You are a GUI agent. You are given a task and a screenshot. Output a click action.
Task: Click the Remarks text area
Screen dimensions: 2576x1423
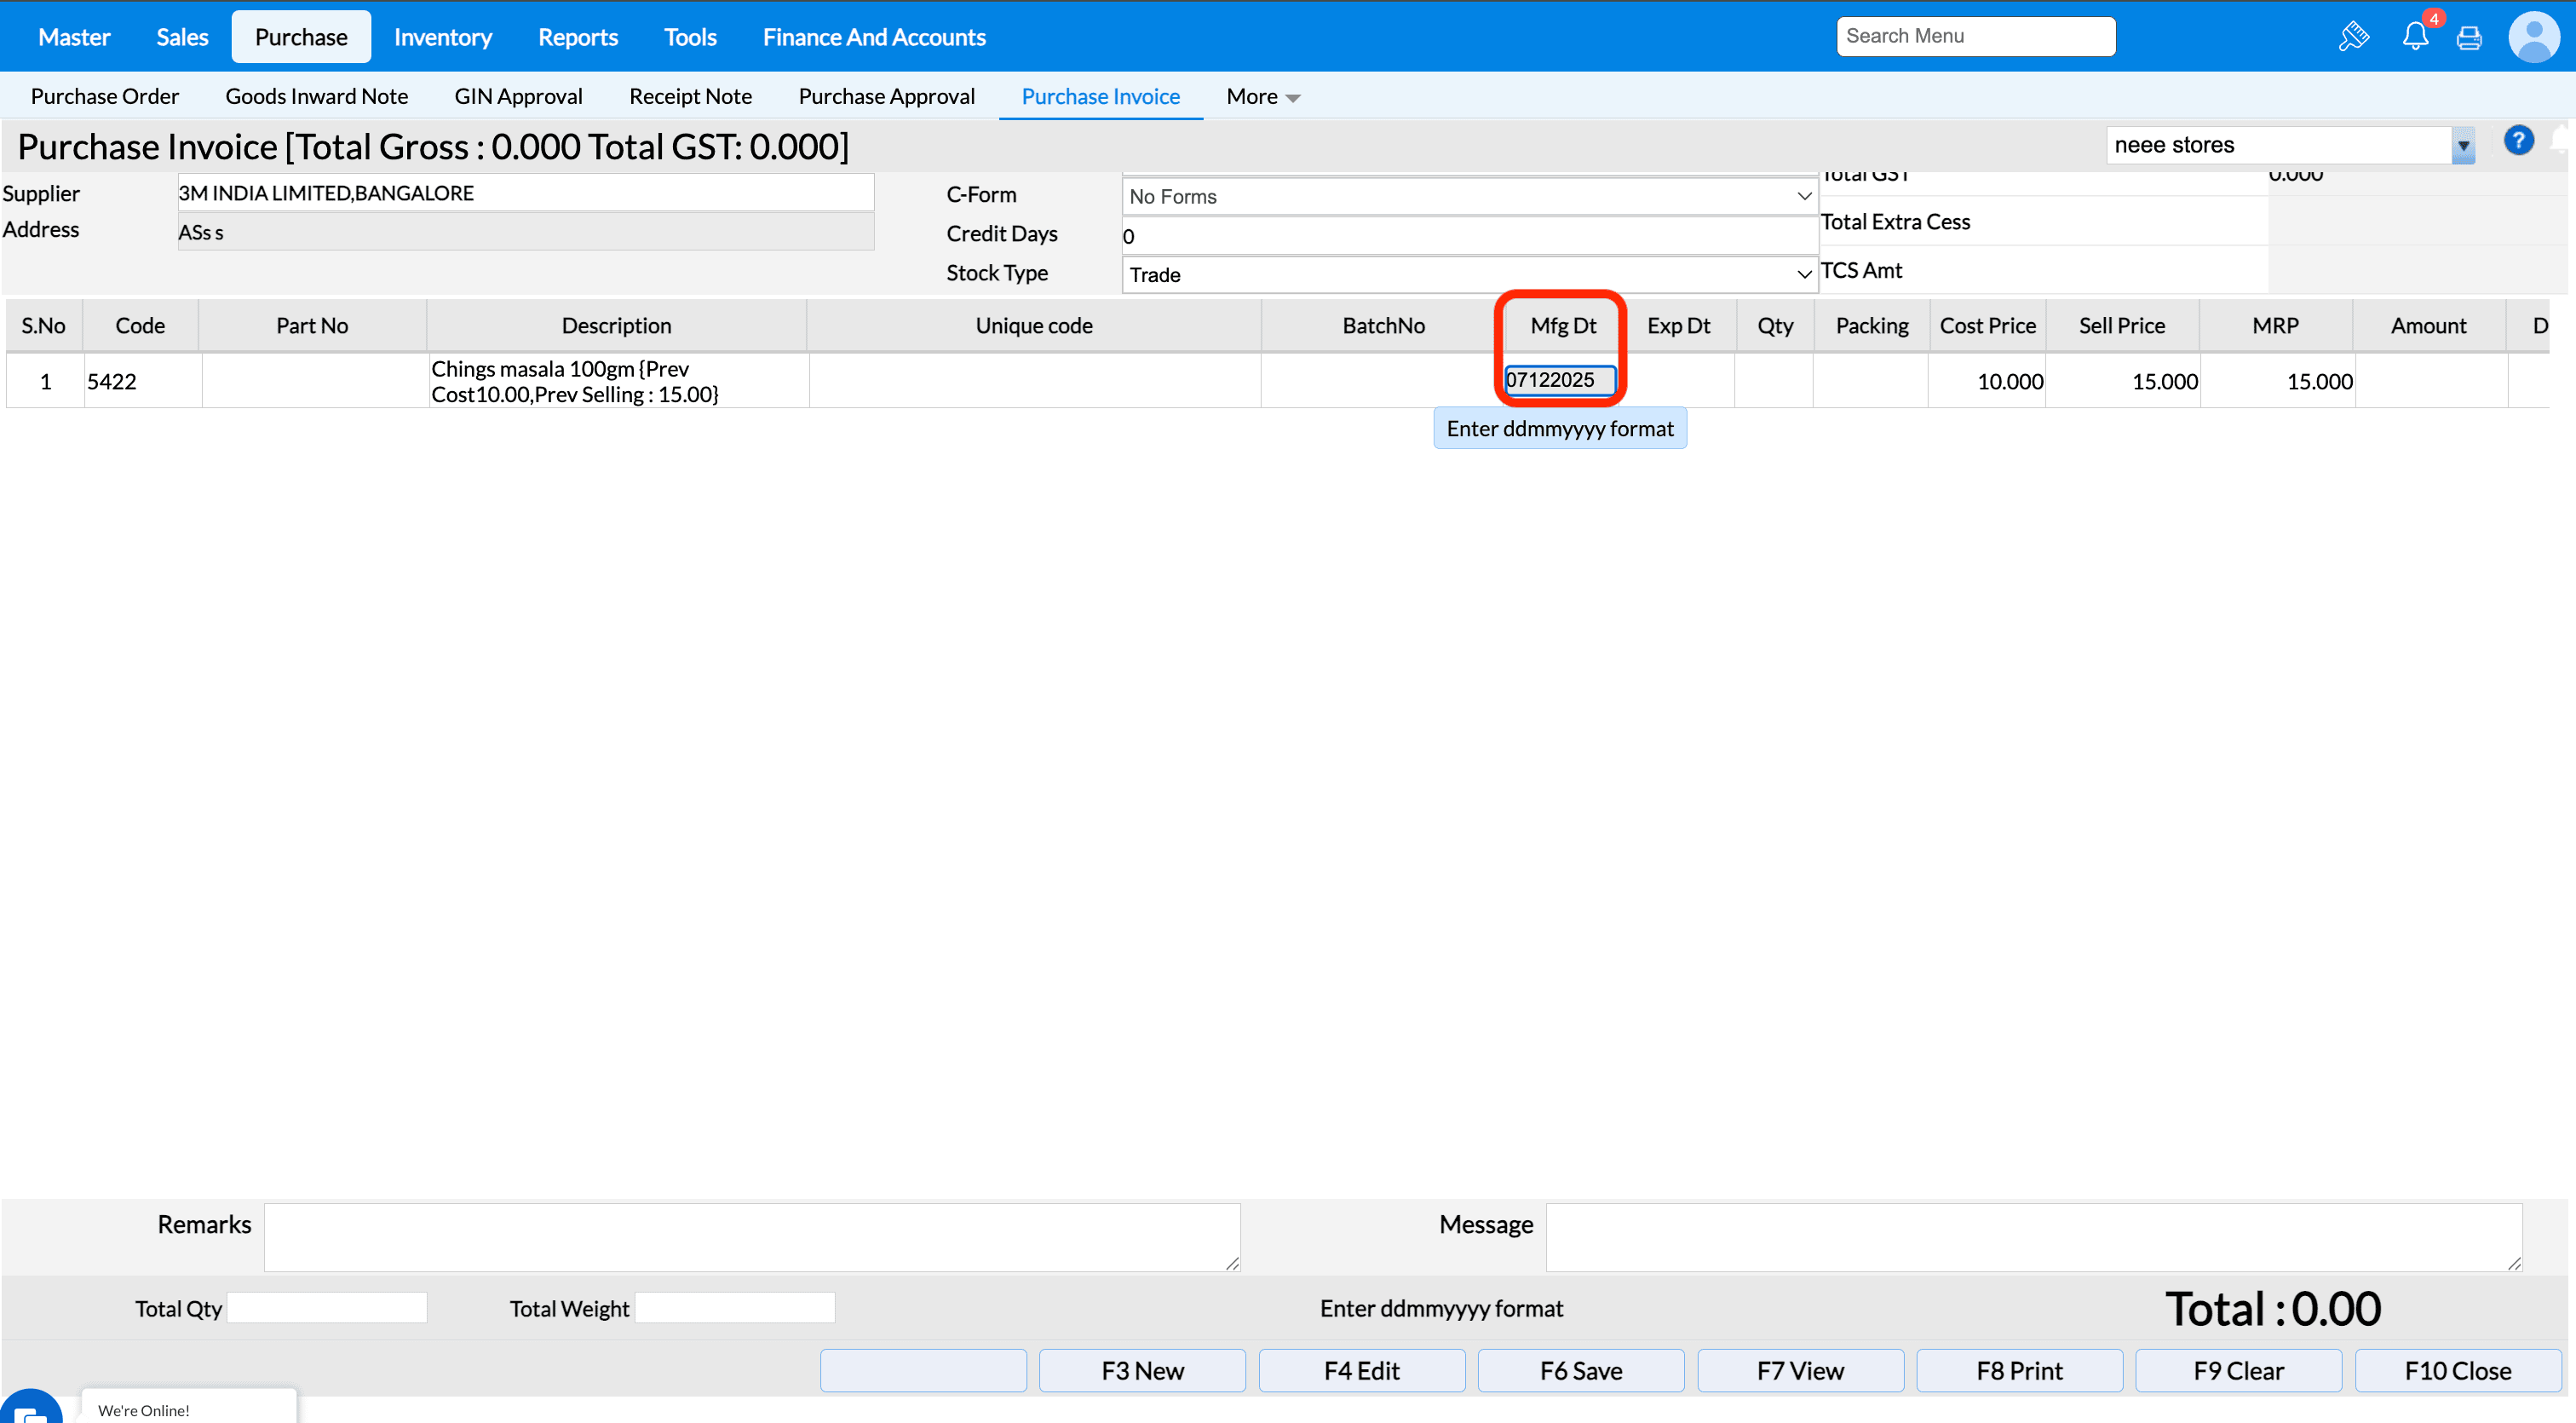pos(751,1237)
